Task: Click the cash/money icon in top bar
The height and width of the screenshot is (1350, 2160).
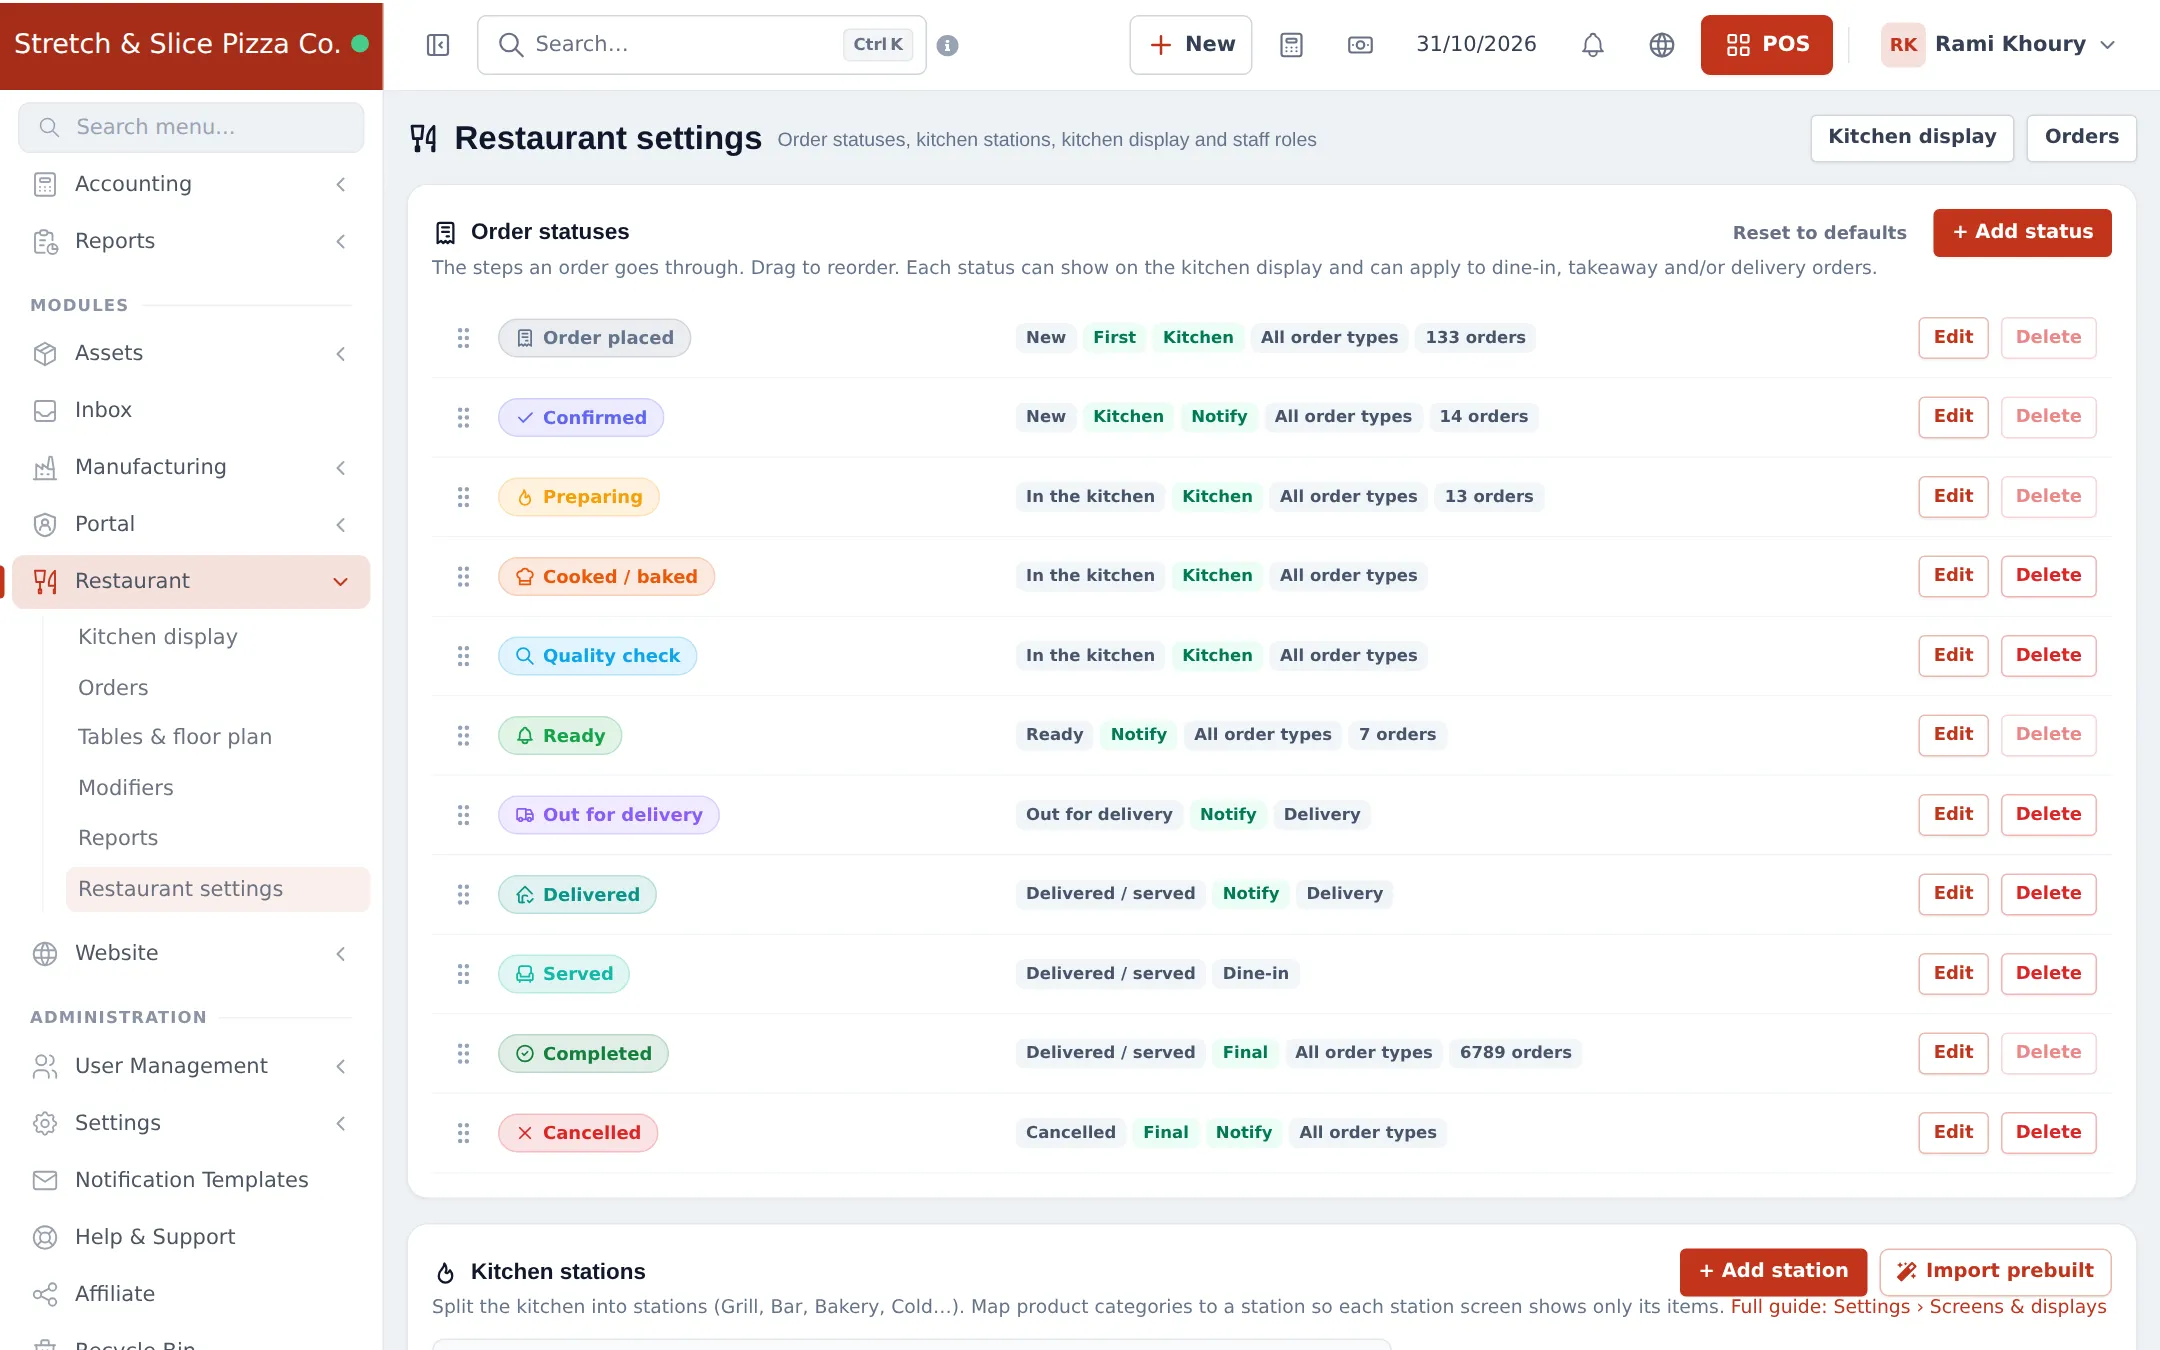Action: tap(1360, 45)
